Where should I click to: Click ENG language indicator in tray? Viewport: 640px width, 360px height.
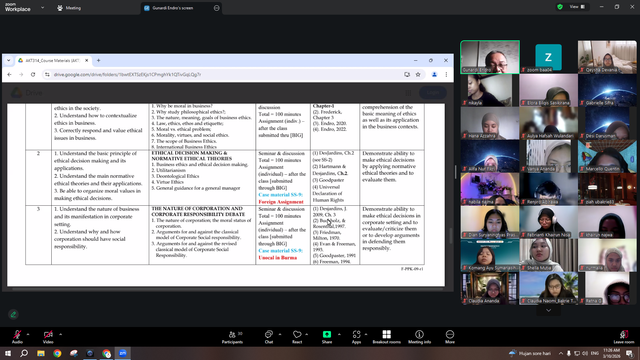tap(595, 353)
